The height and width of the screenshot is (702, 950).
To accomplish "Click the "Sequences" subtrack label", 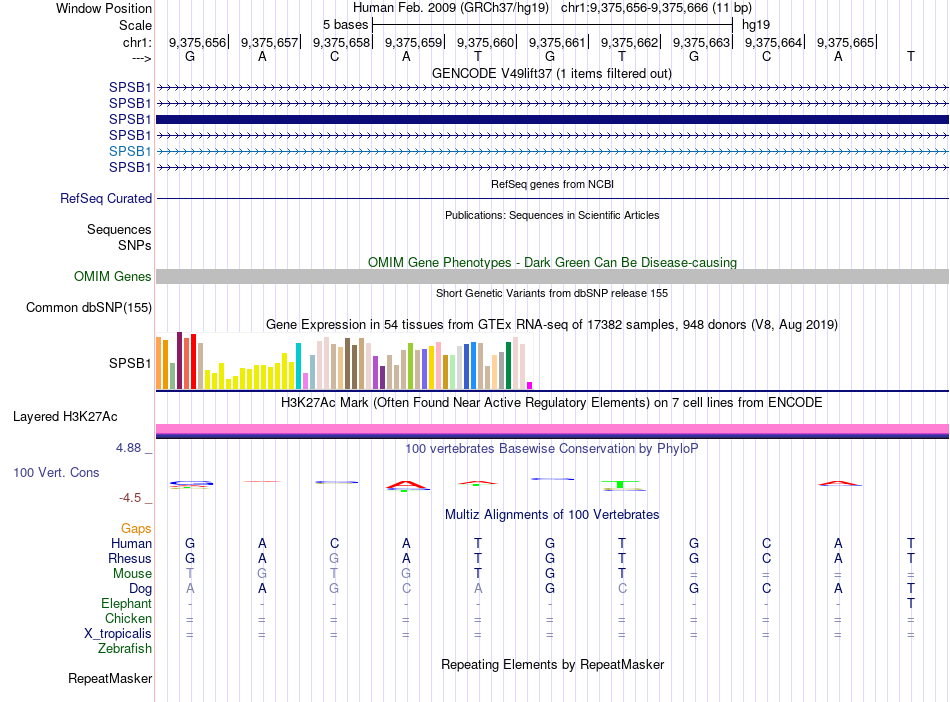I will [x=119, y=230].
